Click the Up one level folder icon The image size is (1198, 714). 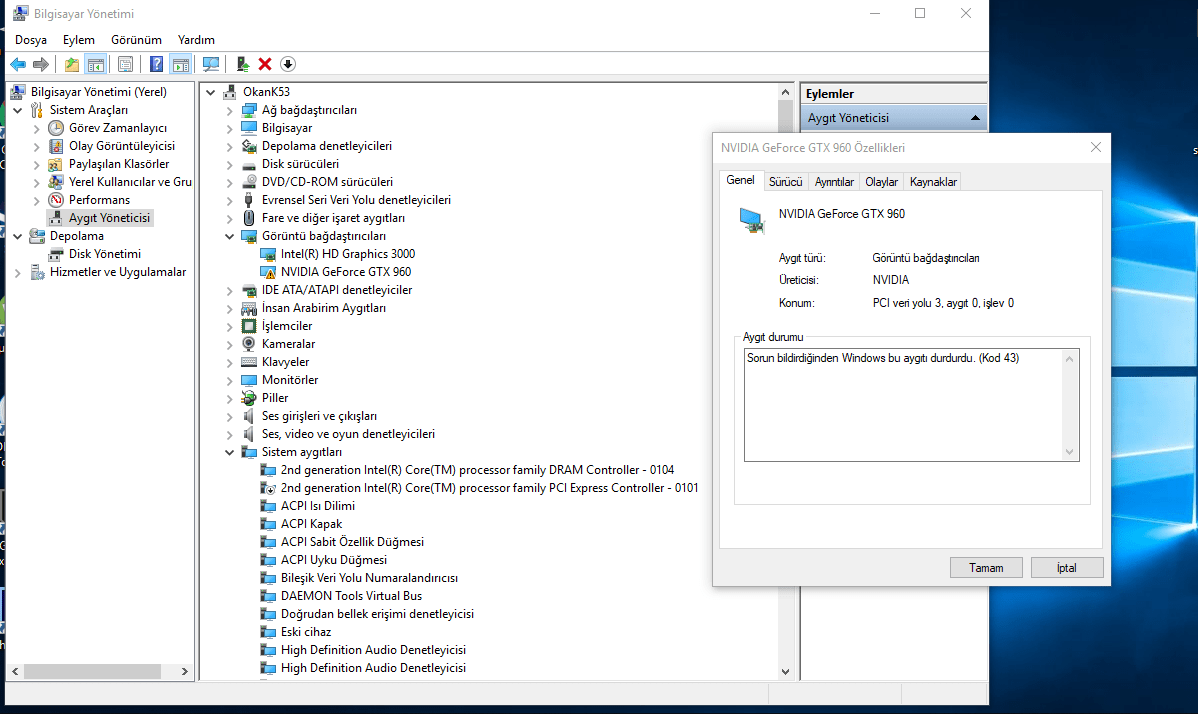[72, 64]
